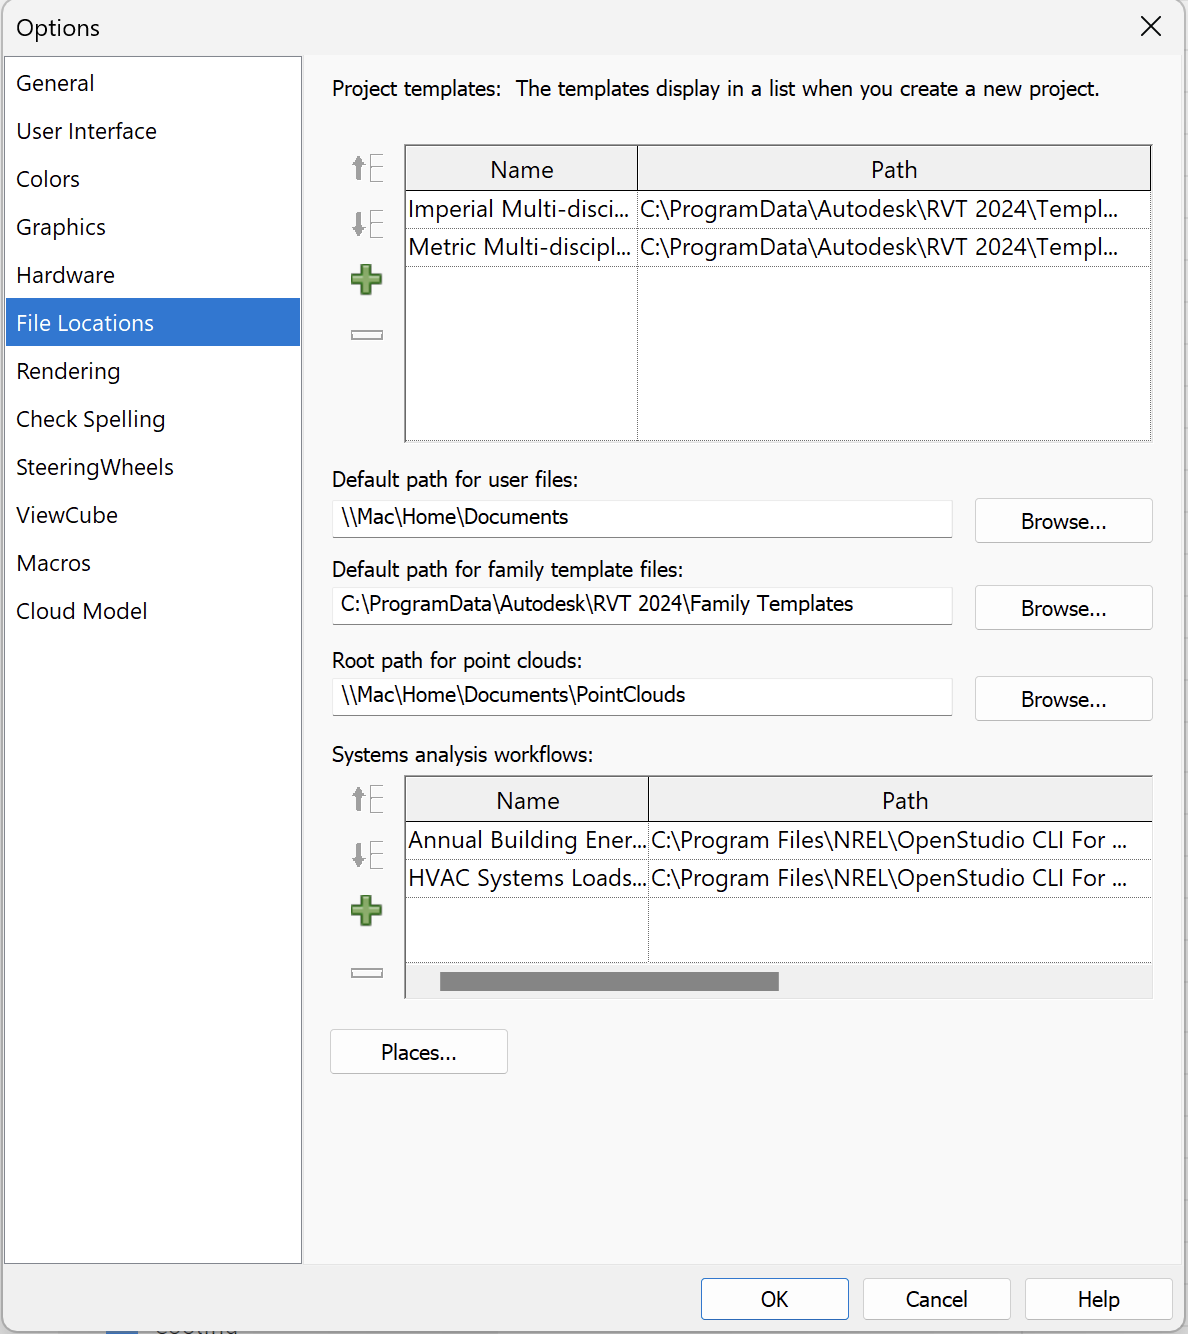Add a new project template with green plus
This screenshot has height=1334, width=1188.
pos(367,279)
